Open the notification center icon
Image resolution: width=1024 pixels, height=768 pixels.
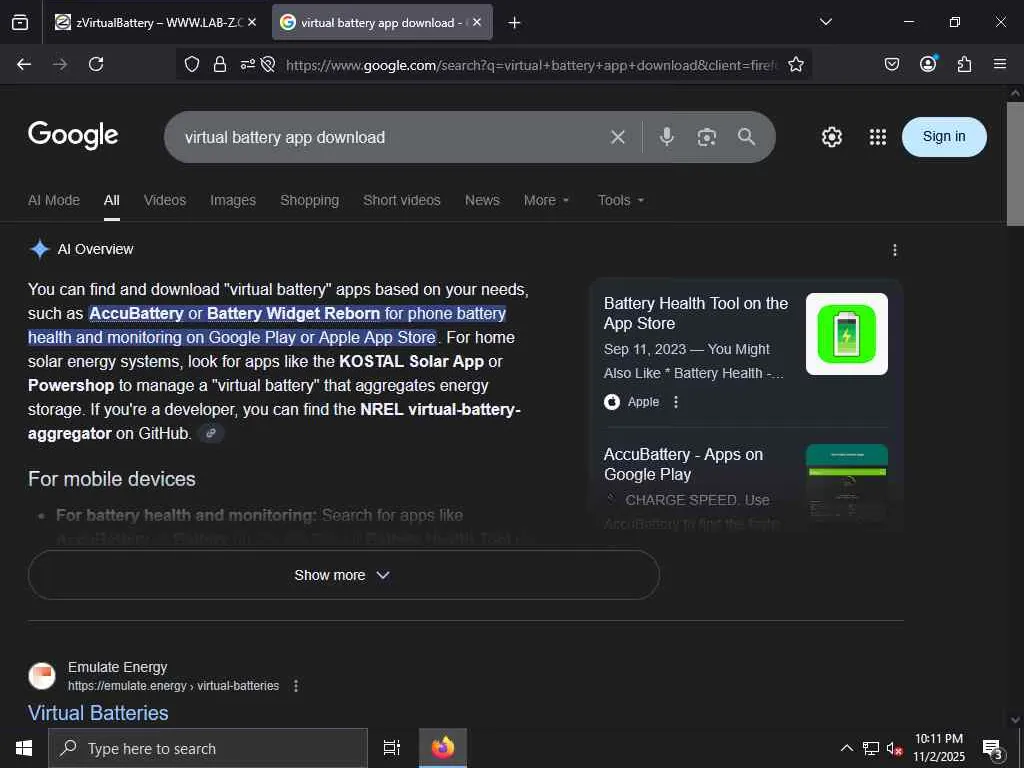[992, 748]
